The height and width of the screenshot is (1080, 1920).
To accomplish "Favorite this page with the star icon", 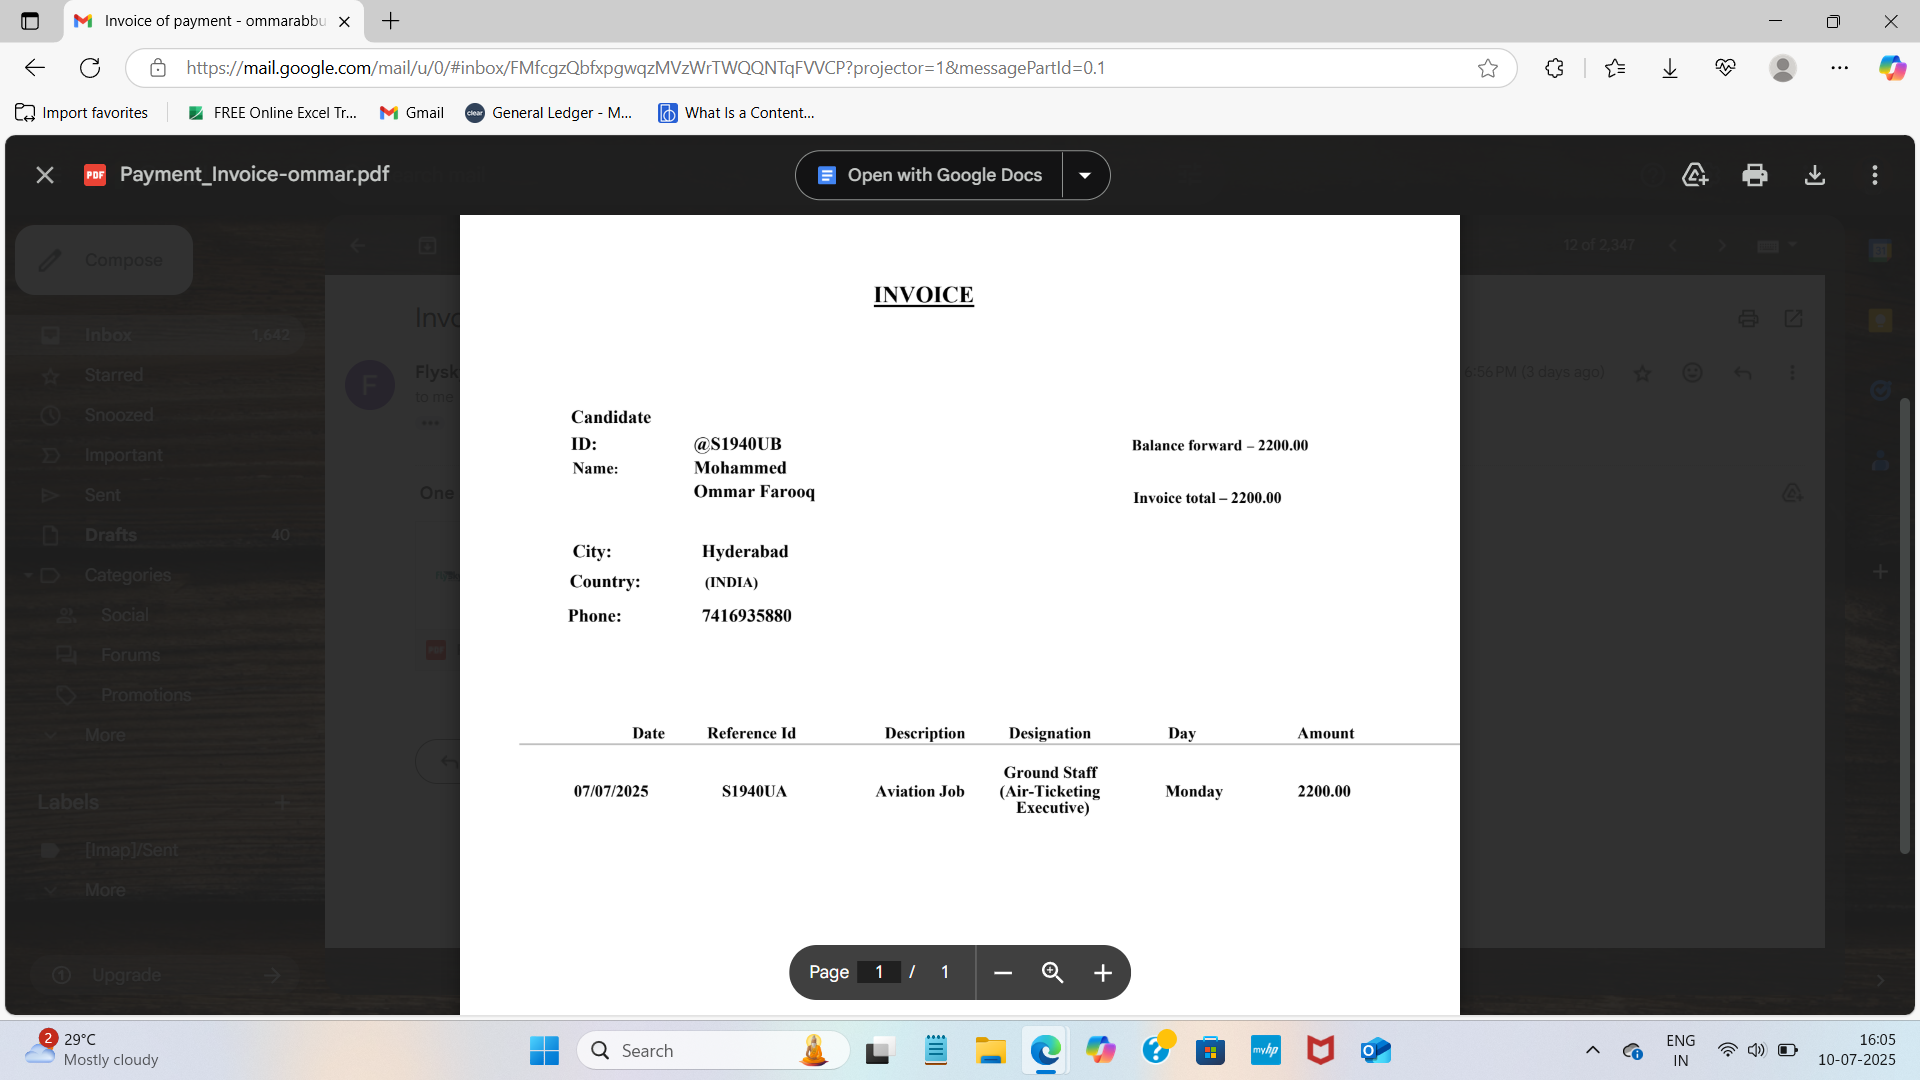I will pos(1488,68).
